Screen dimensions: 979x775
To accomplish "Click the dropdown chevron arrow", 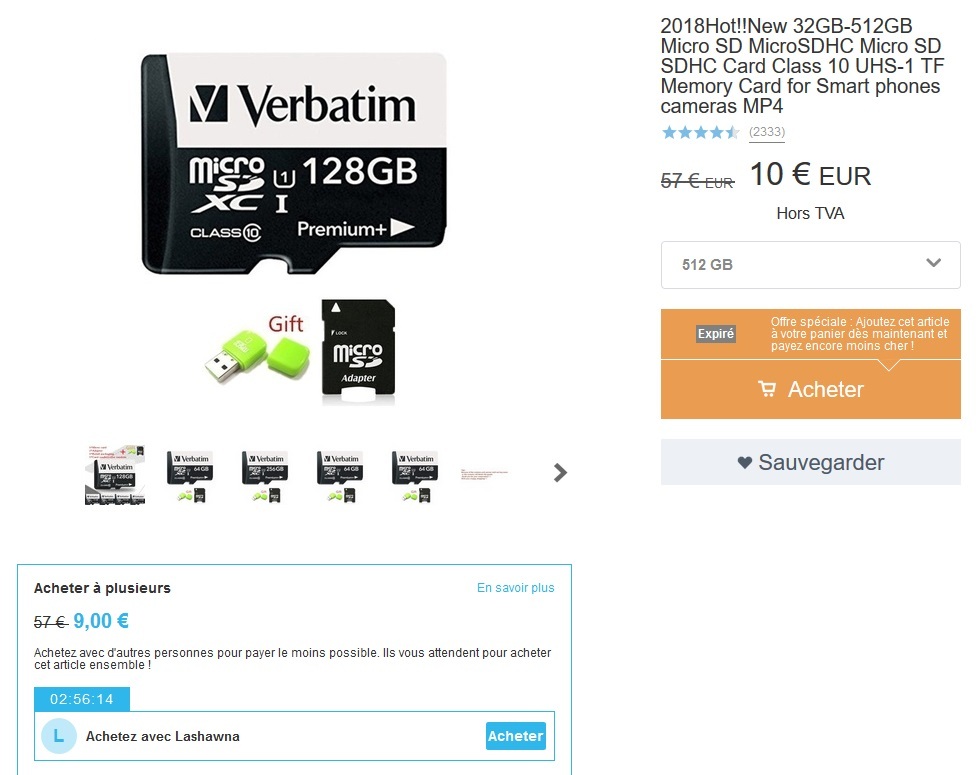I will 933,263.
